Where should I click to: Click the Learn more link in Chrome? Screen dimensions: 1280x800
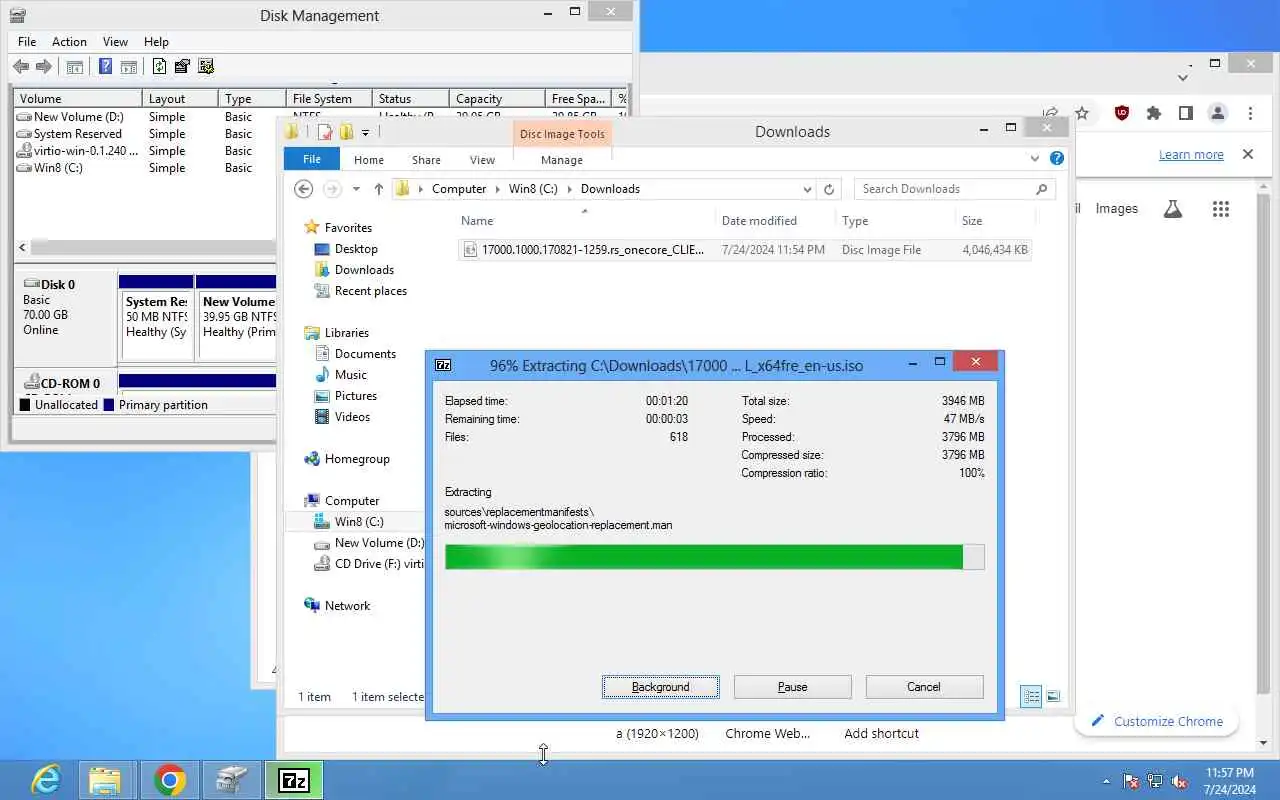pos(1191,155)
